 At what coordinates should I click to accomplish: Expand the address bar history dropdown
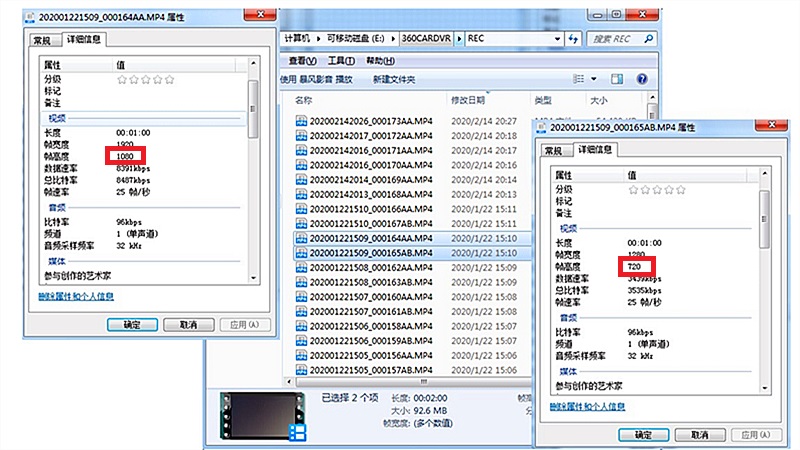pyautogui.click(x=557, y=39)
